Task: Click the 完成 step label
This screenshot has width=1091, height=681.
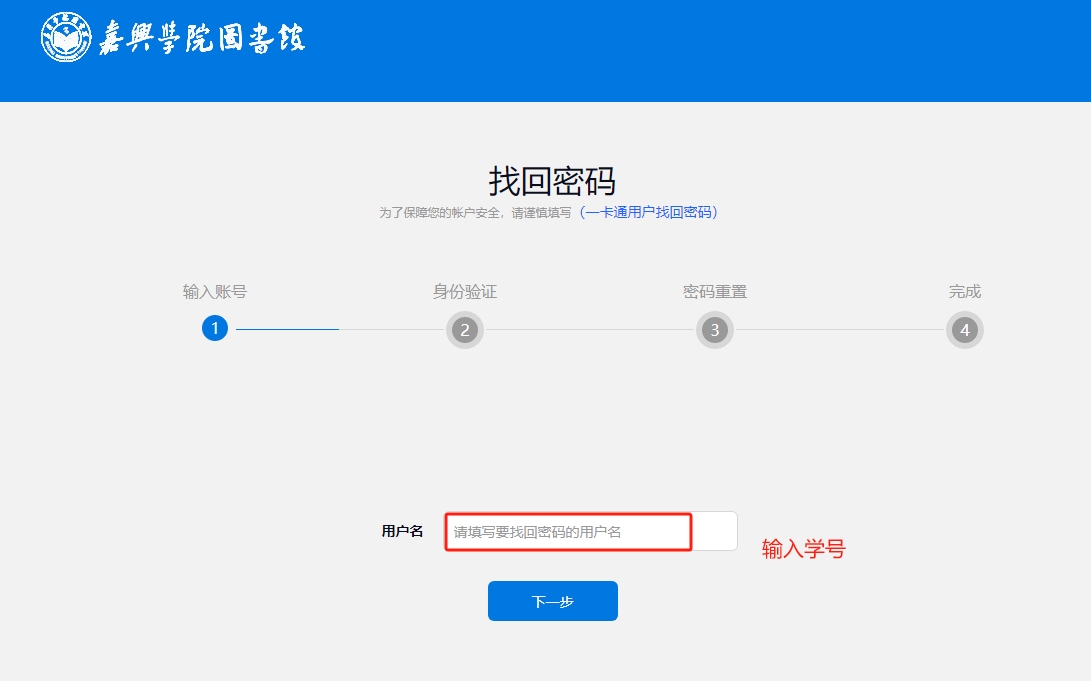Action: [964, 292]
